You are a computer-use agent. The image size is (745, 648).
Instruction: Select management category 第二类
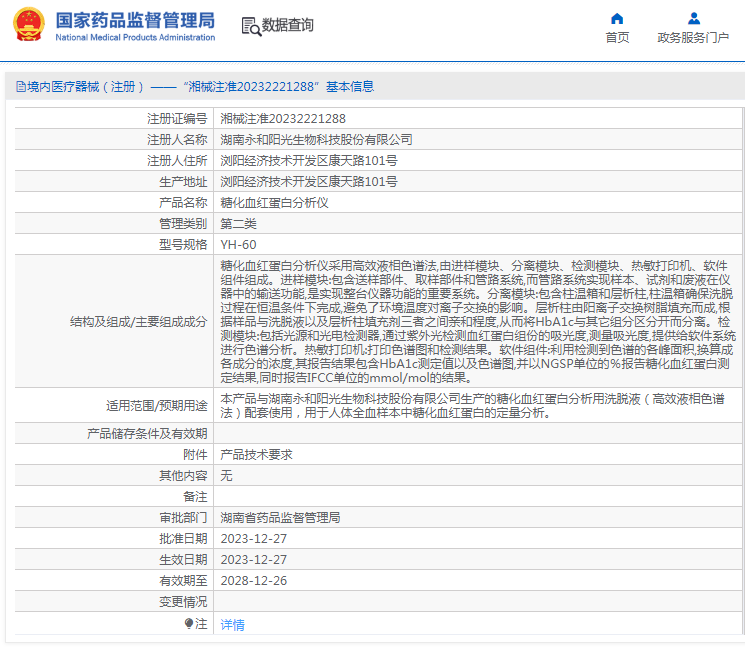tap(239, 223)
